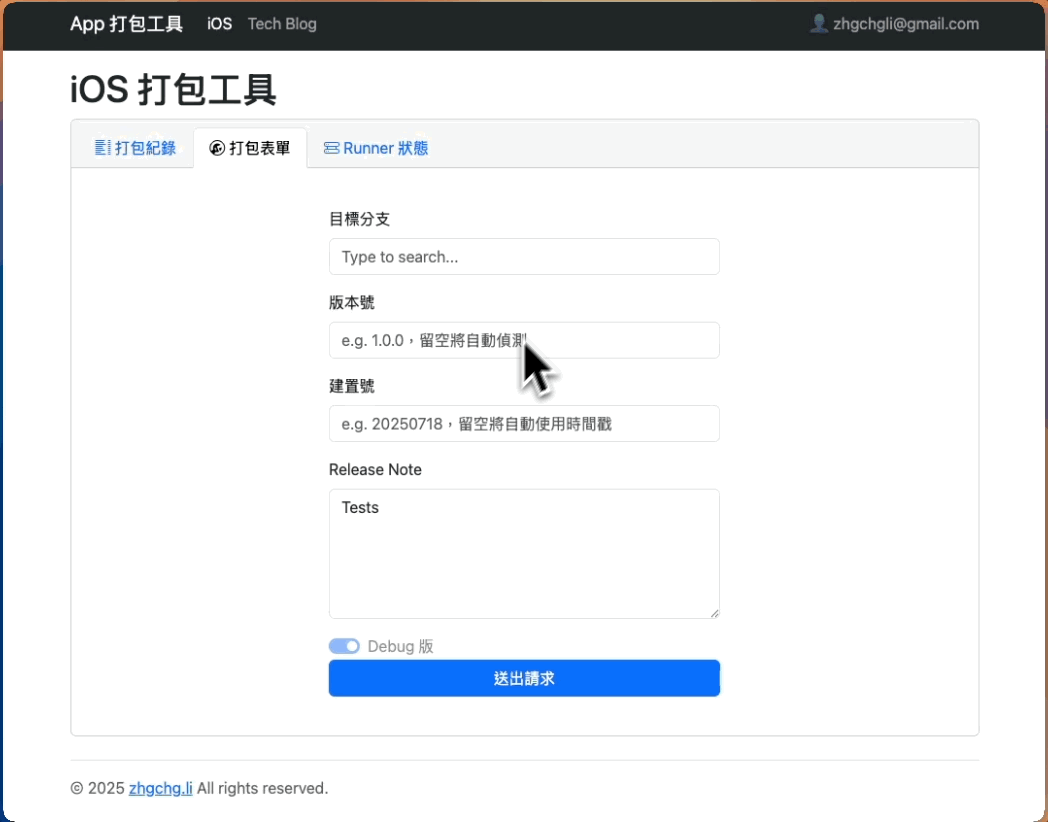The image size is (1048, 822).
Task: Click the App 打包工具 brand link
Action: point(126,24)
